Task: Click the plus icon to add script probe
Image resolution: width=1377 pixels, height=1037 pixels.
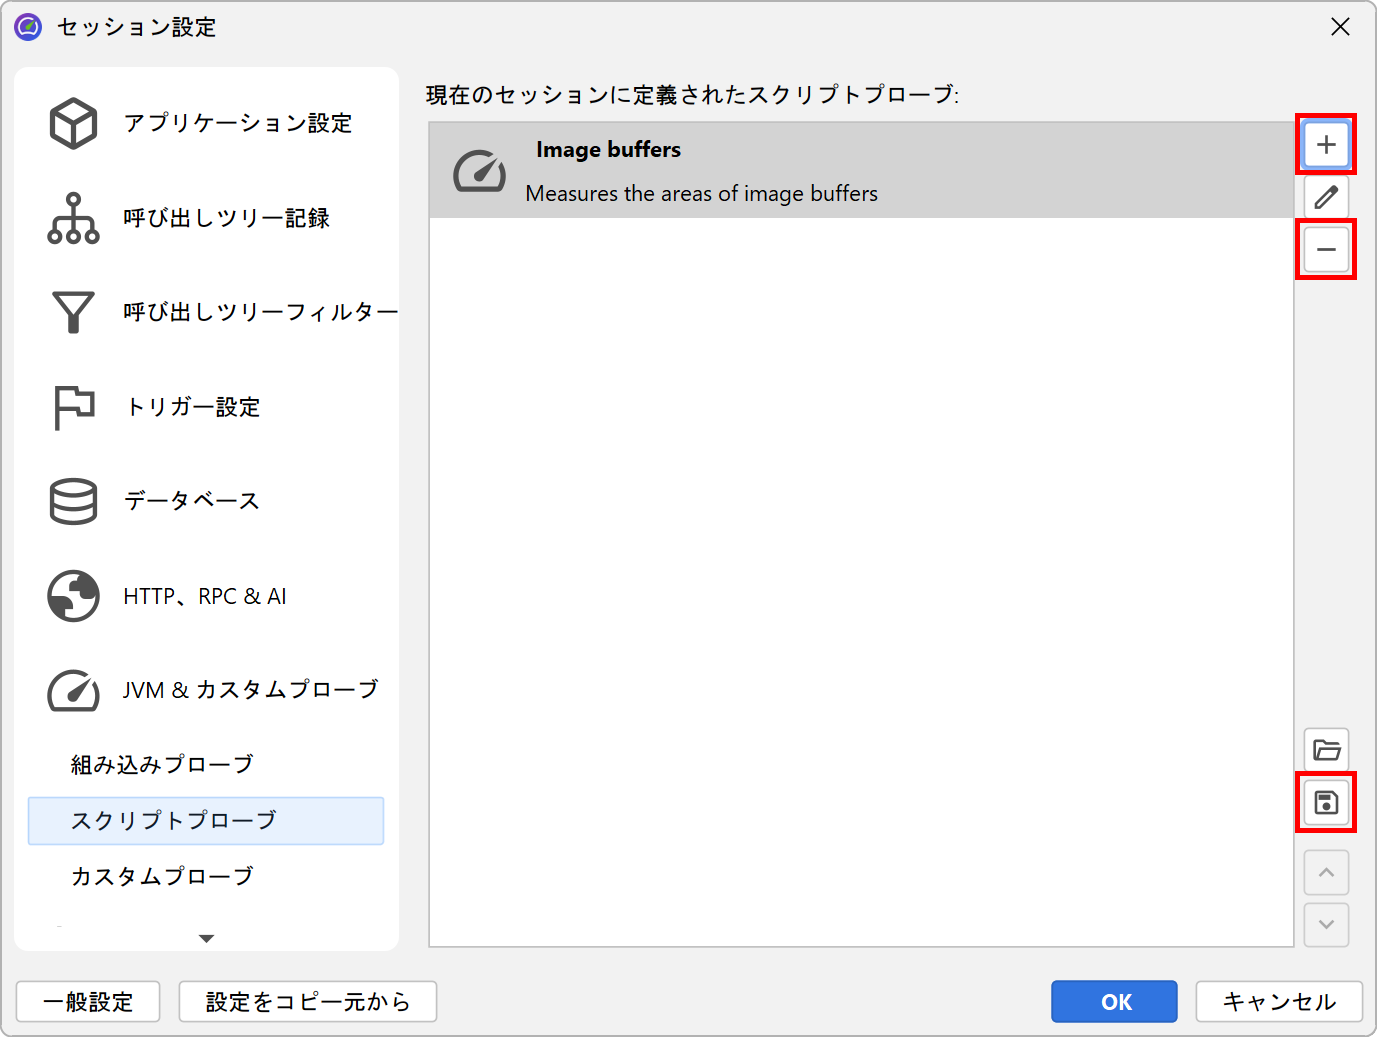Action: click(1326, 145)
